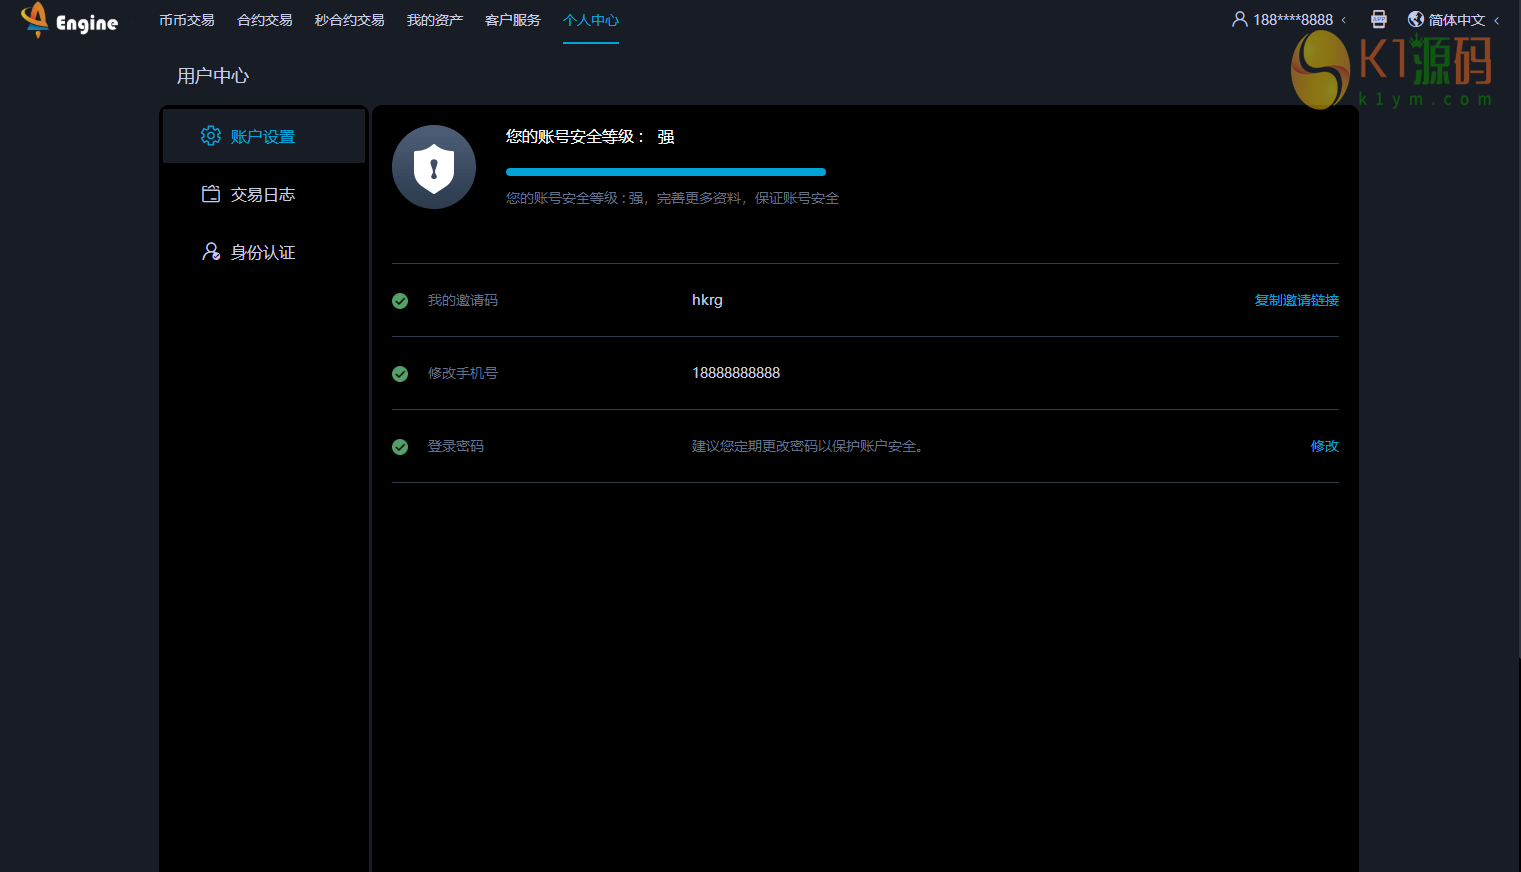Click the Engine logo in the header
The width and height of the screenshot is (1521, 872).
[x=69, y=20]
